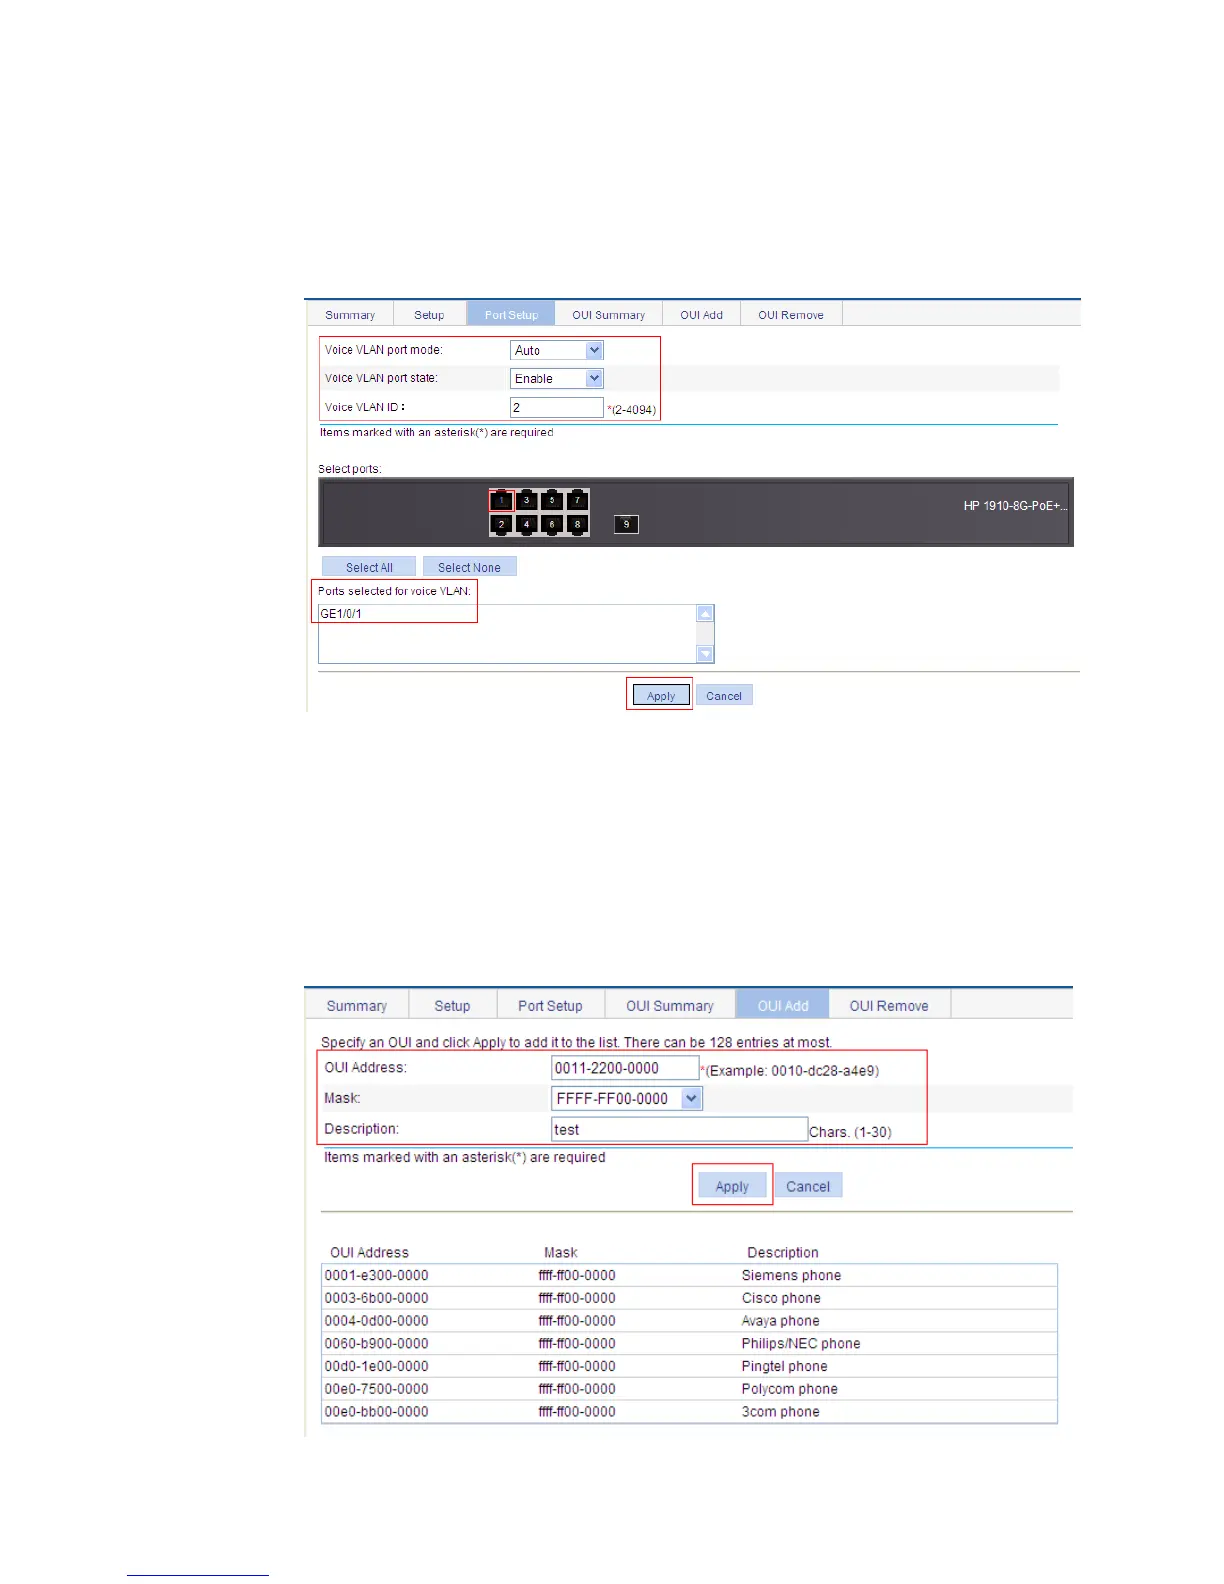The width and height of the screenshot is (1224, 1584).
Task: Click the Select All ports button
Action: (369, 567)
